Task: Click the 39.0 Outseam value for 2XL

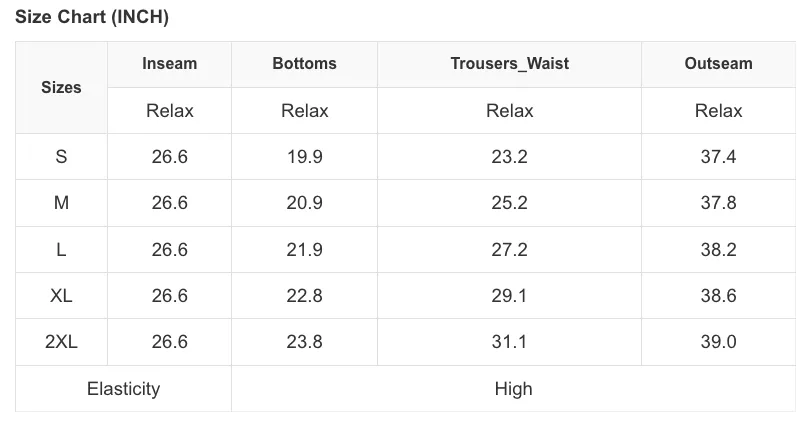Action: pyautogui.click(x=718, y=342)
